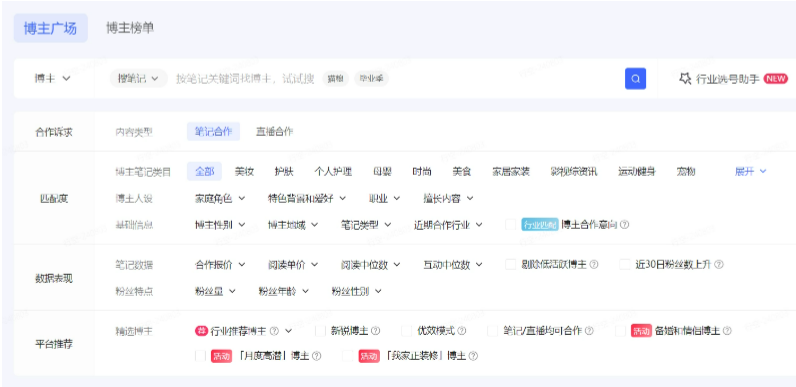Viewport: 796px width, 387px height.
Task: Check 剔除低活跃博主 option
Action: [511, 265]
